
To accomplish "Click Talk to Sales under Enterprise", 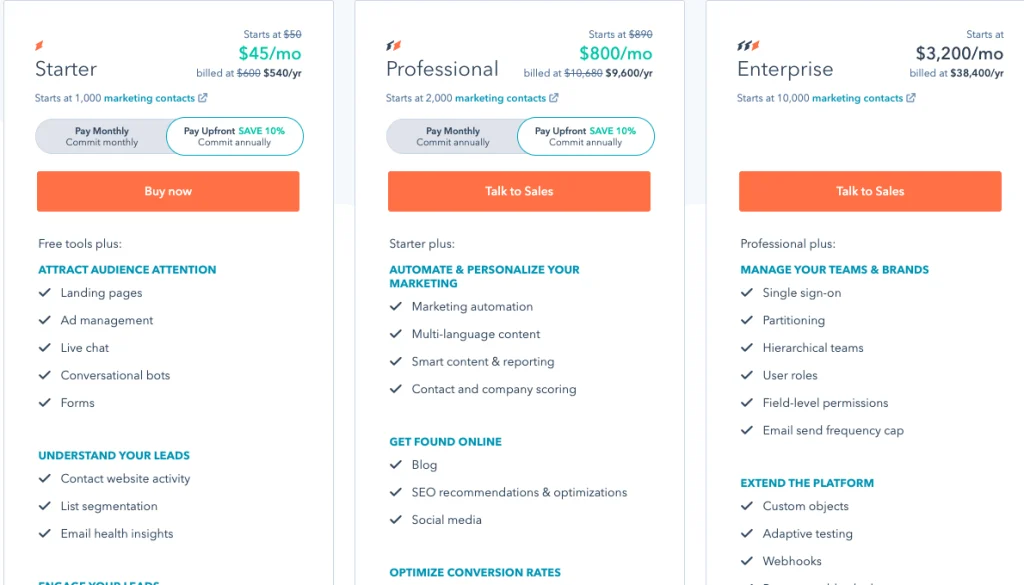I will pyautogui.click(x=870, y=191).
